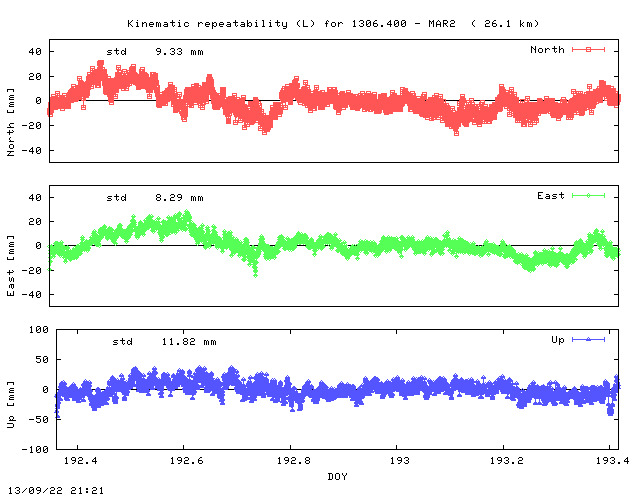Viewport: 640px width, 496px height.
Task: Click the North legend label
Action: point(547,50)
